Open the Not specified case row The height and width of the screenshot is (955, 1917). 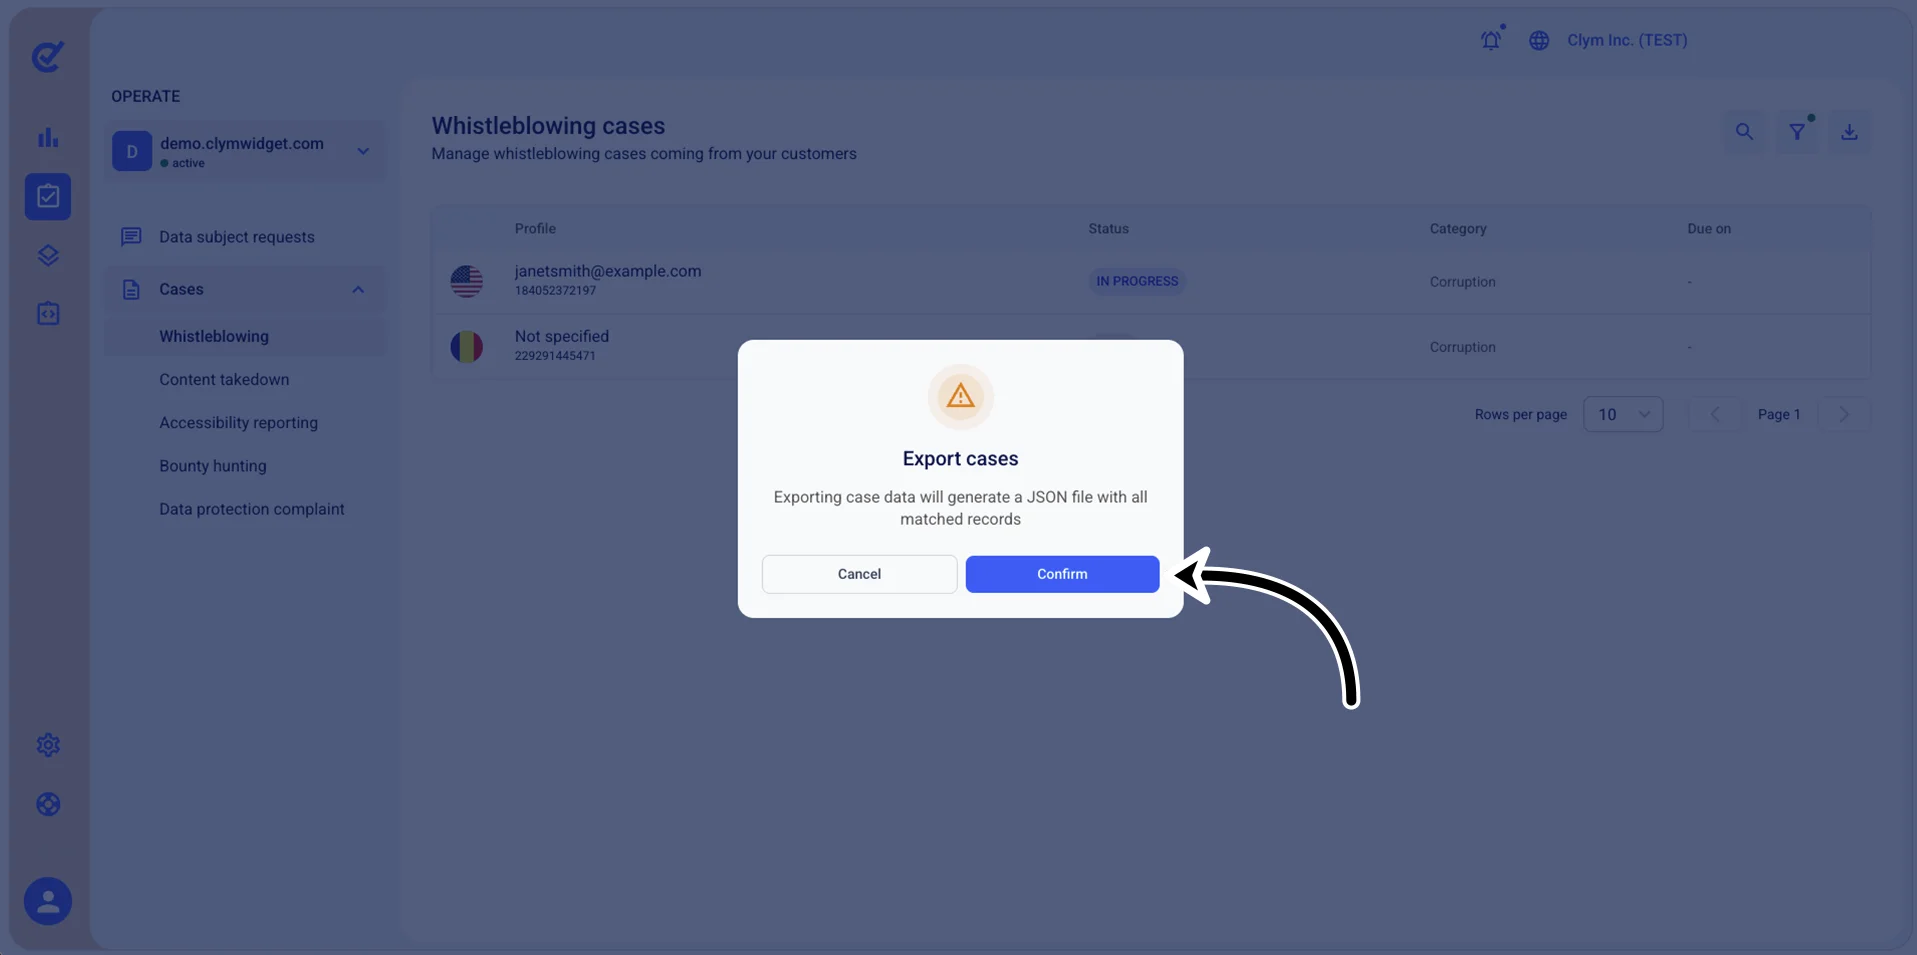pos(1151,347)
